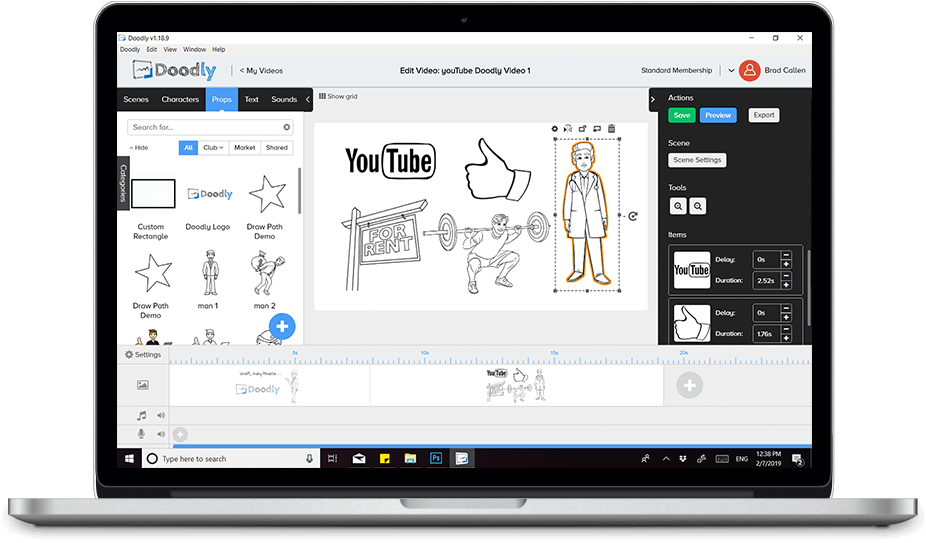
Task: Open Photoshop from the taskbar
Action: 436,458
